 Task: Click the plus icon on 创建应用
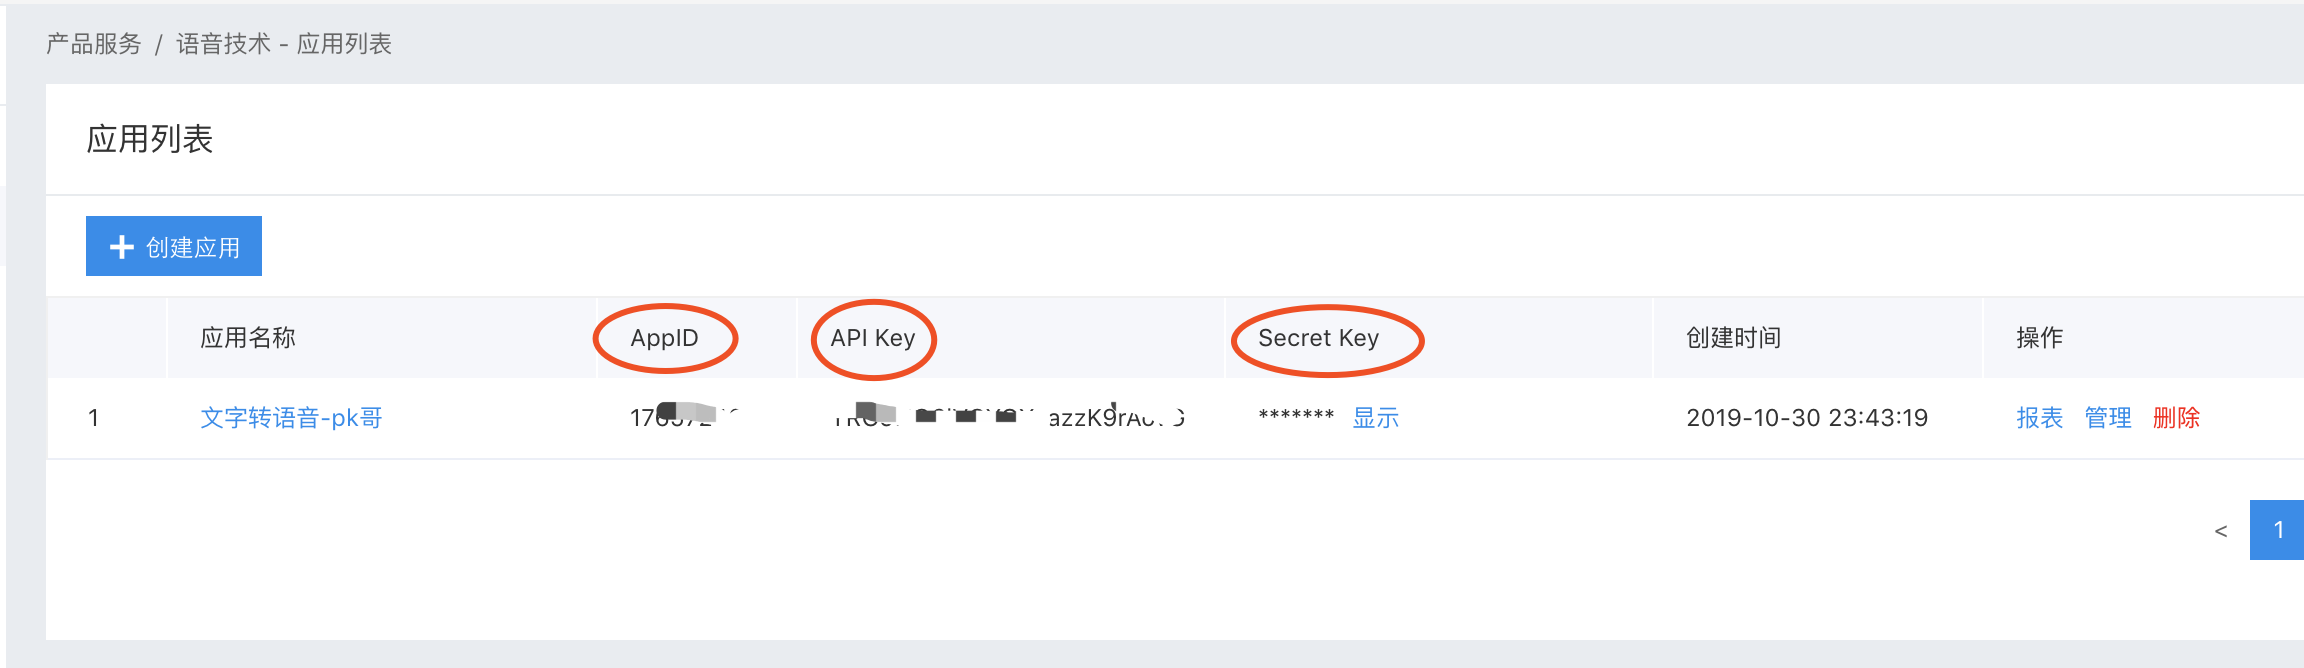pyautogui.click(x=121, y=247)
